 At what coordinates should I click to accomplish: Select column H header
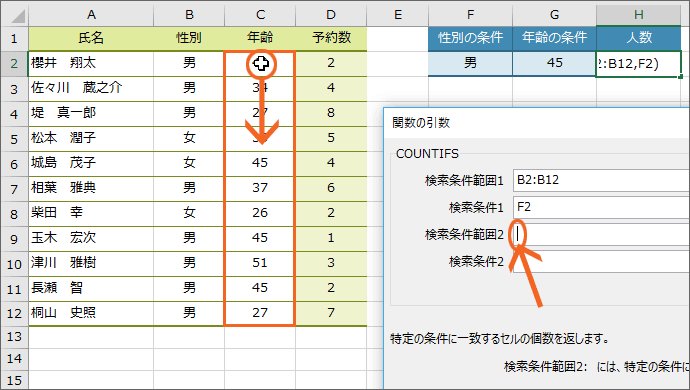pos(639,15)
